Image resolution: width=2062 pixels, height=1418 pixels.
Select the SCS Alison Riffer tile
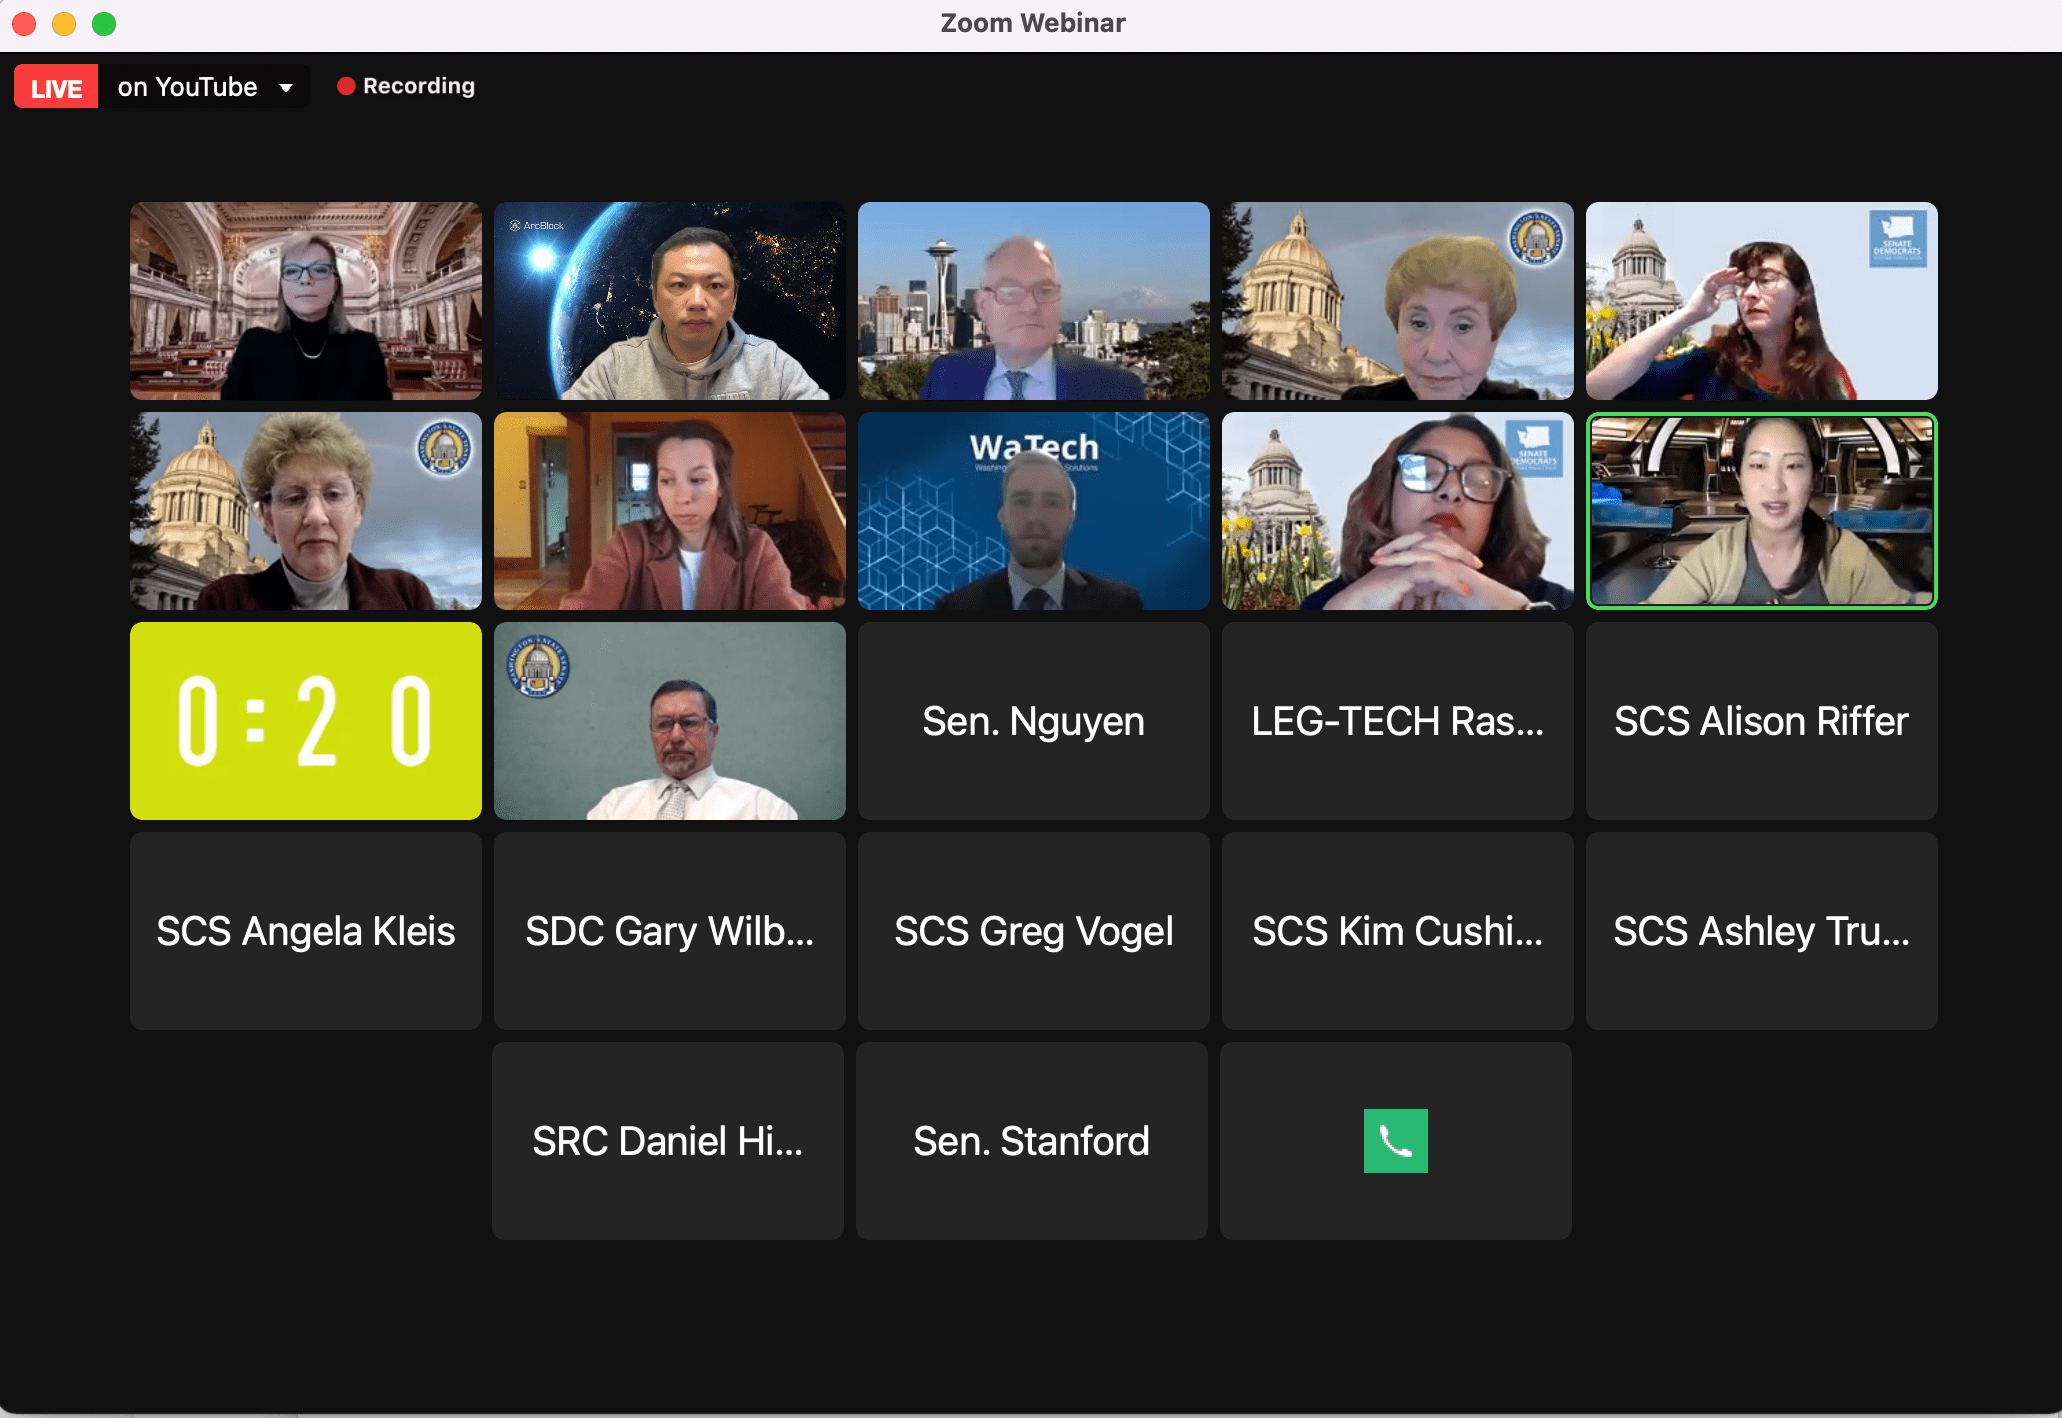click(x=1761, y=721)
